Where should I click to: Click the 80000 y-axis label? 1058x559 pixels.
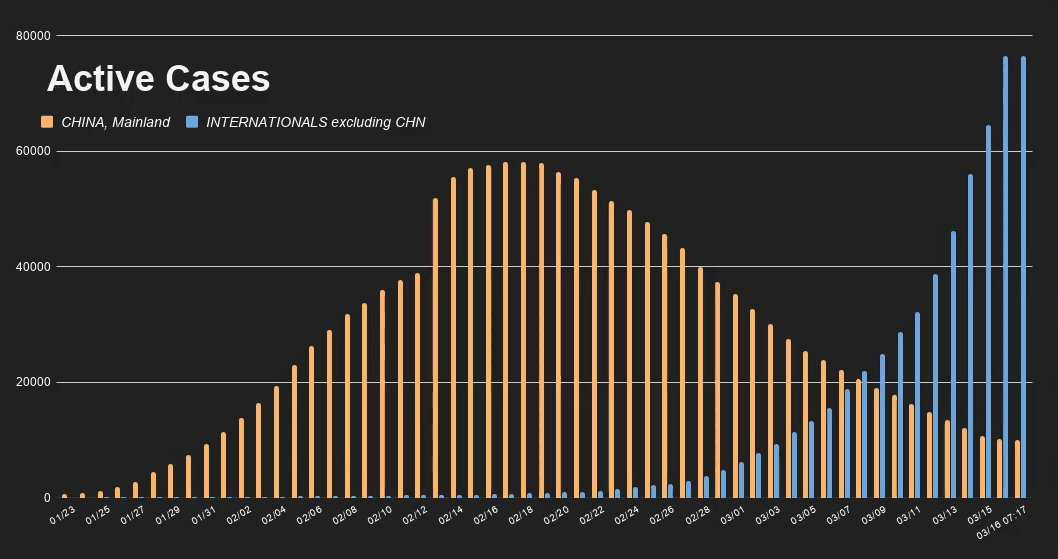(34, 36)
